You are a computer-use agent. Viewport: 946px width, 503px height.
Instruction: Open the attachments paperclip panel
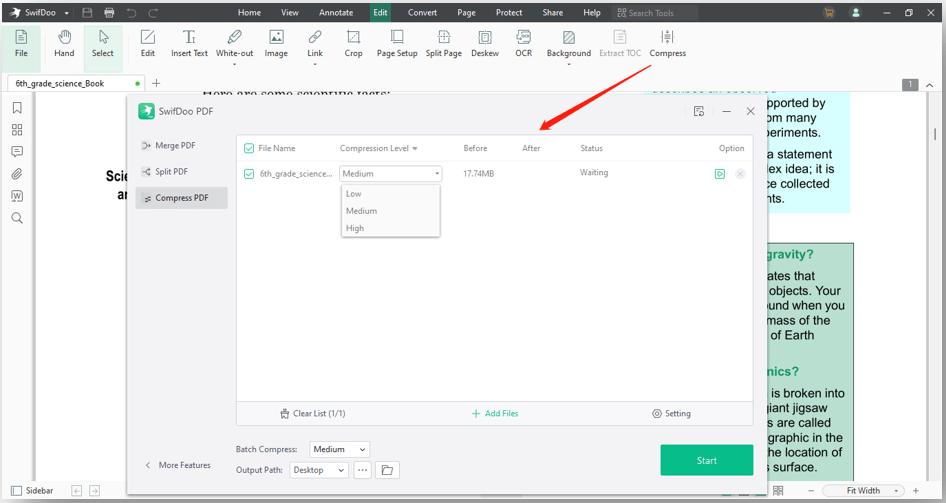[x=17, y=174]
